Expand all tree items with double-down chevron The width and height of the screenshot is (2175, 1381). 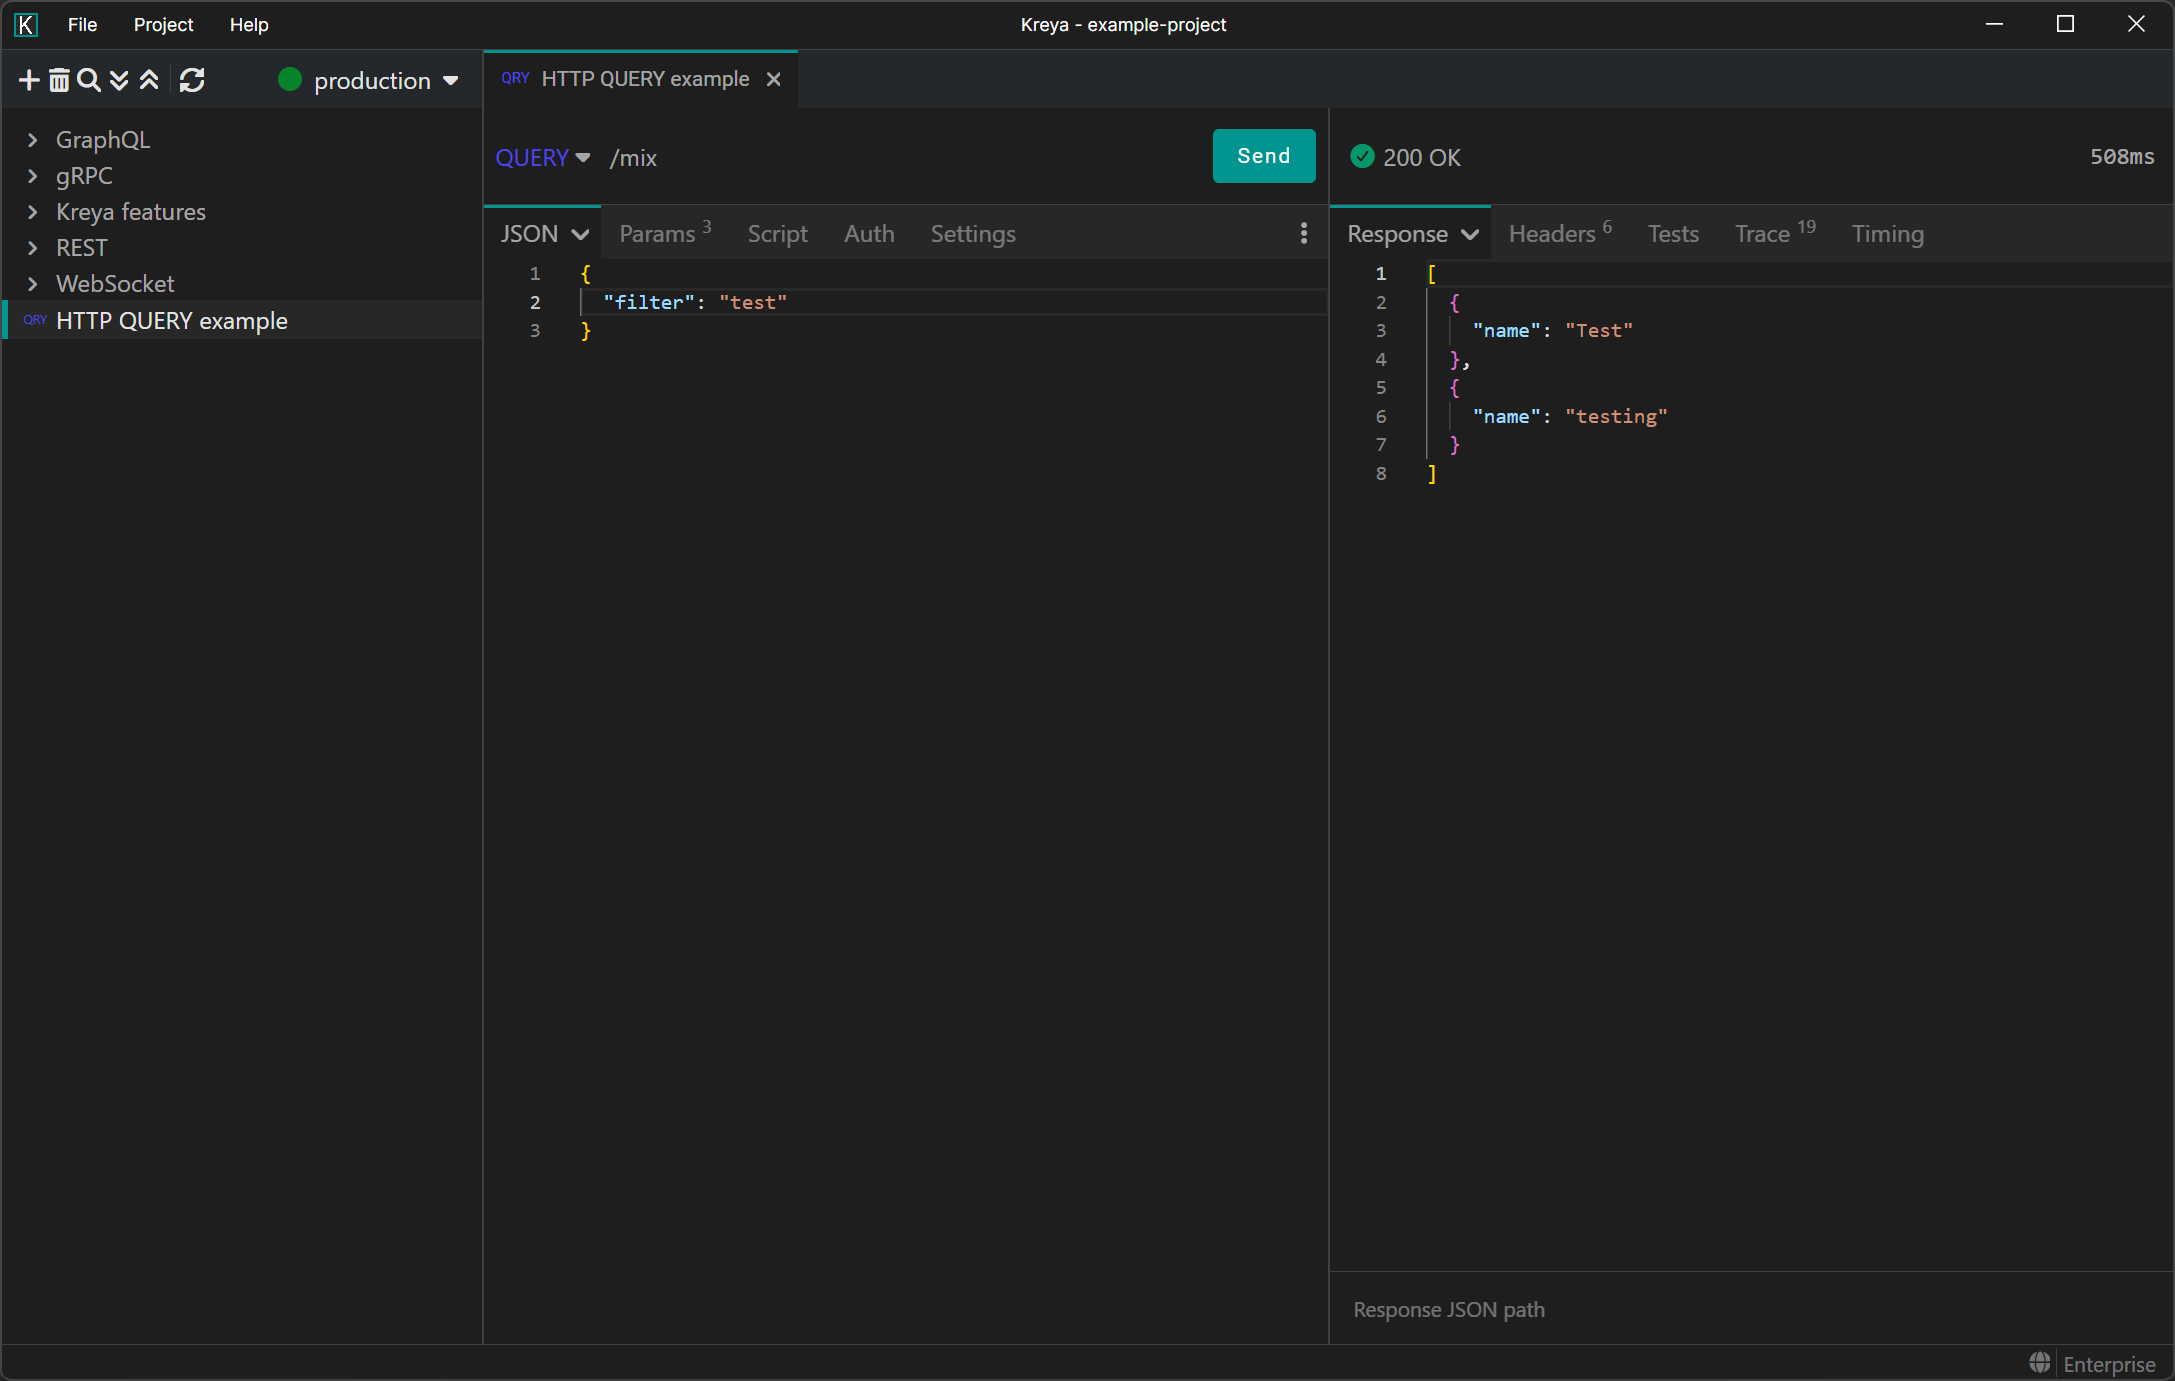pyautogui.click(x=119, y=80)
